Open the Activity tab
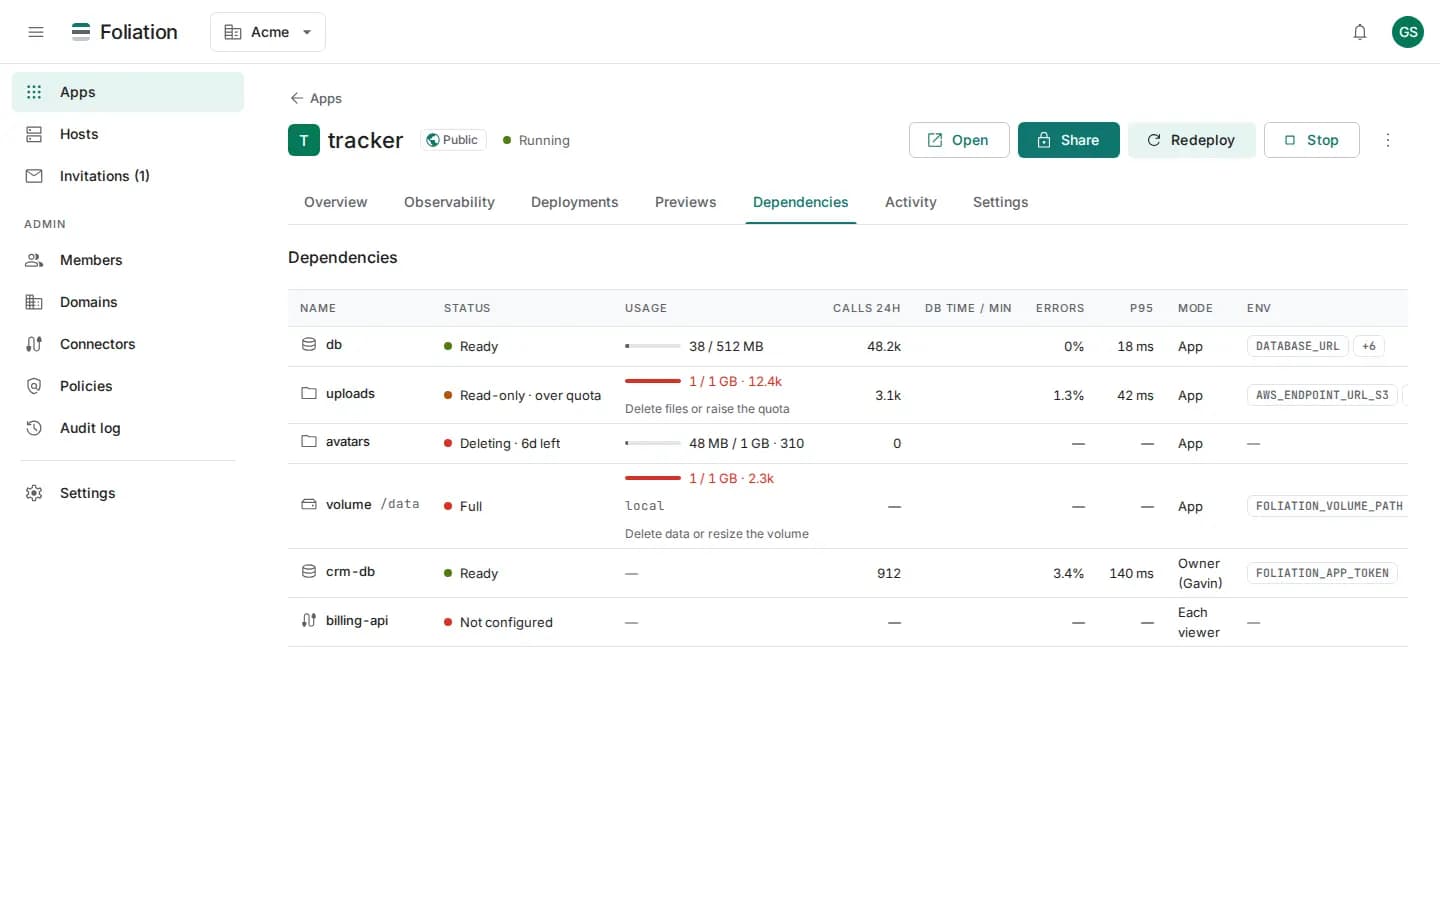 coord(911,202)
